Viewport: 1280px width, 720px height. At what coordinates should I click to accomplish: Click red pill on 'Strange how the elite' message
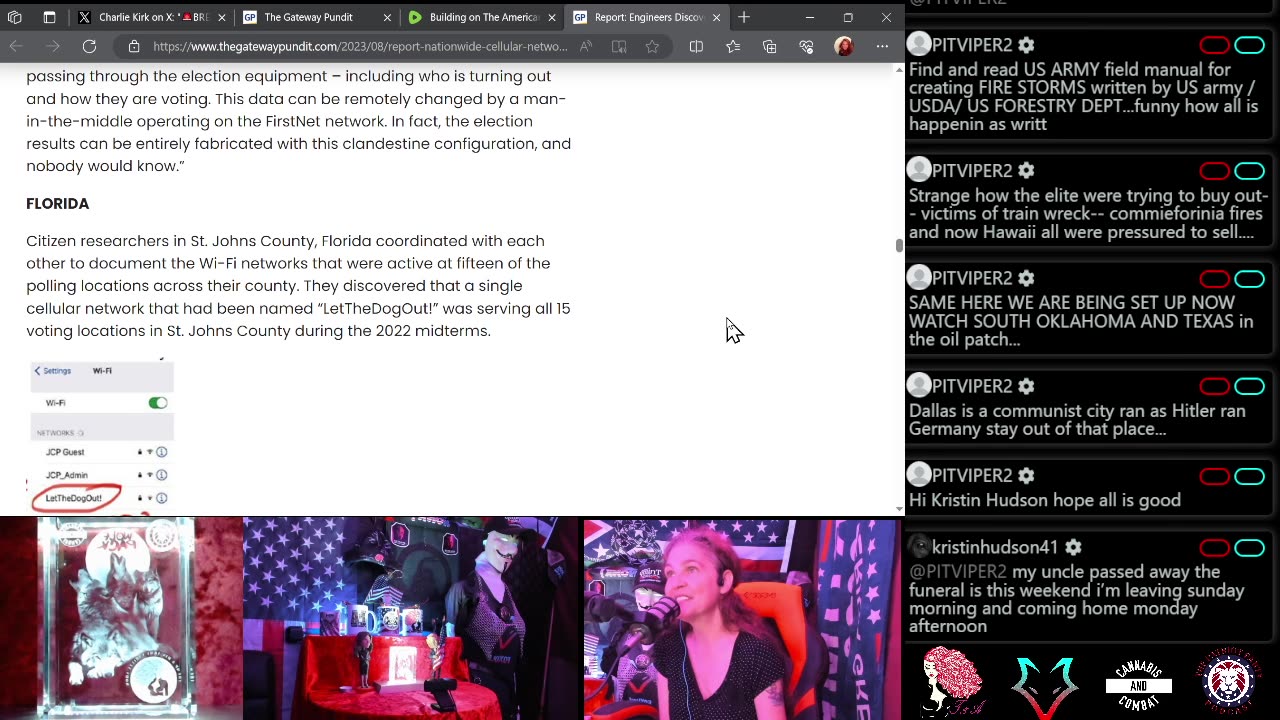1214,171
